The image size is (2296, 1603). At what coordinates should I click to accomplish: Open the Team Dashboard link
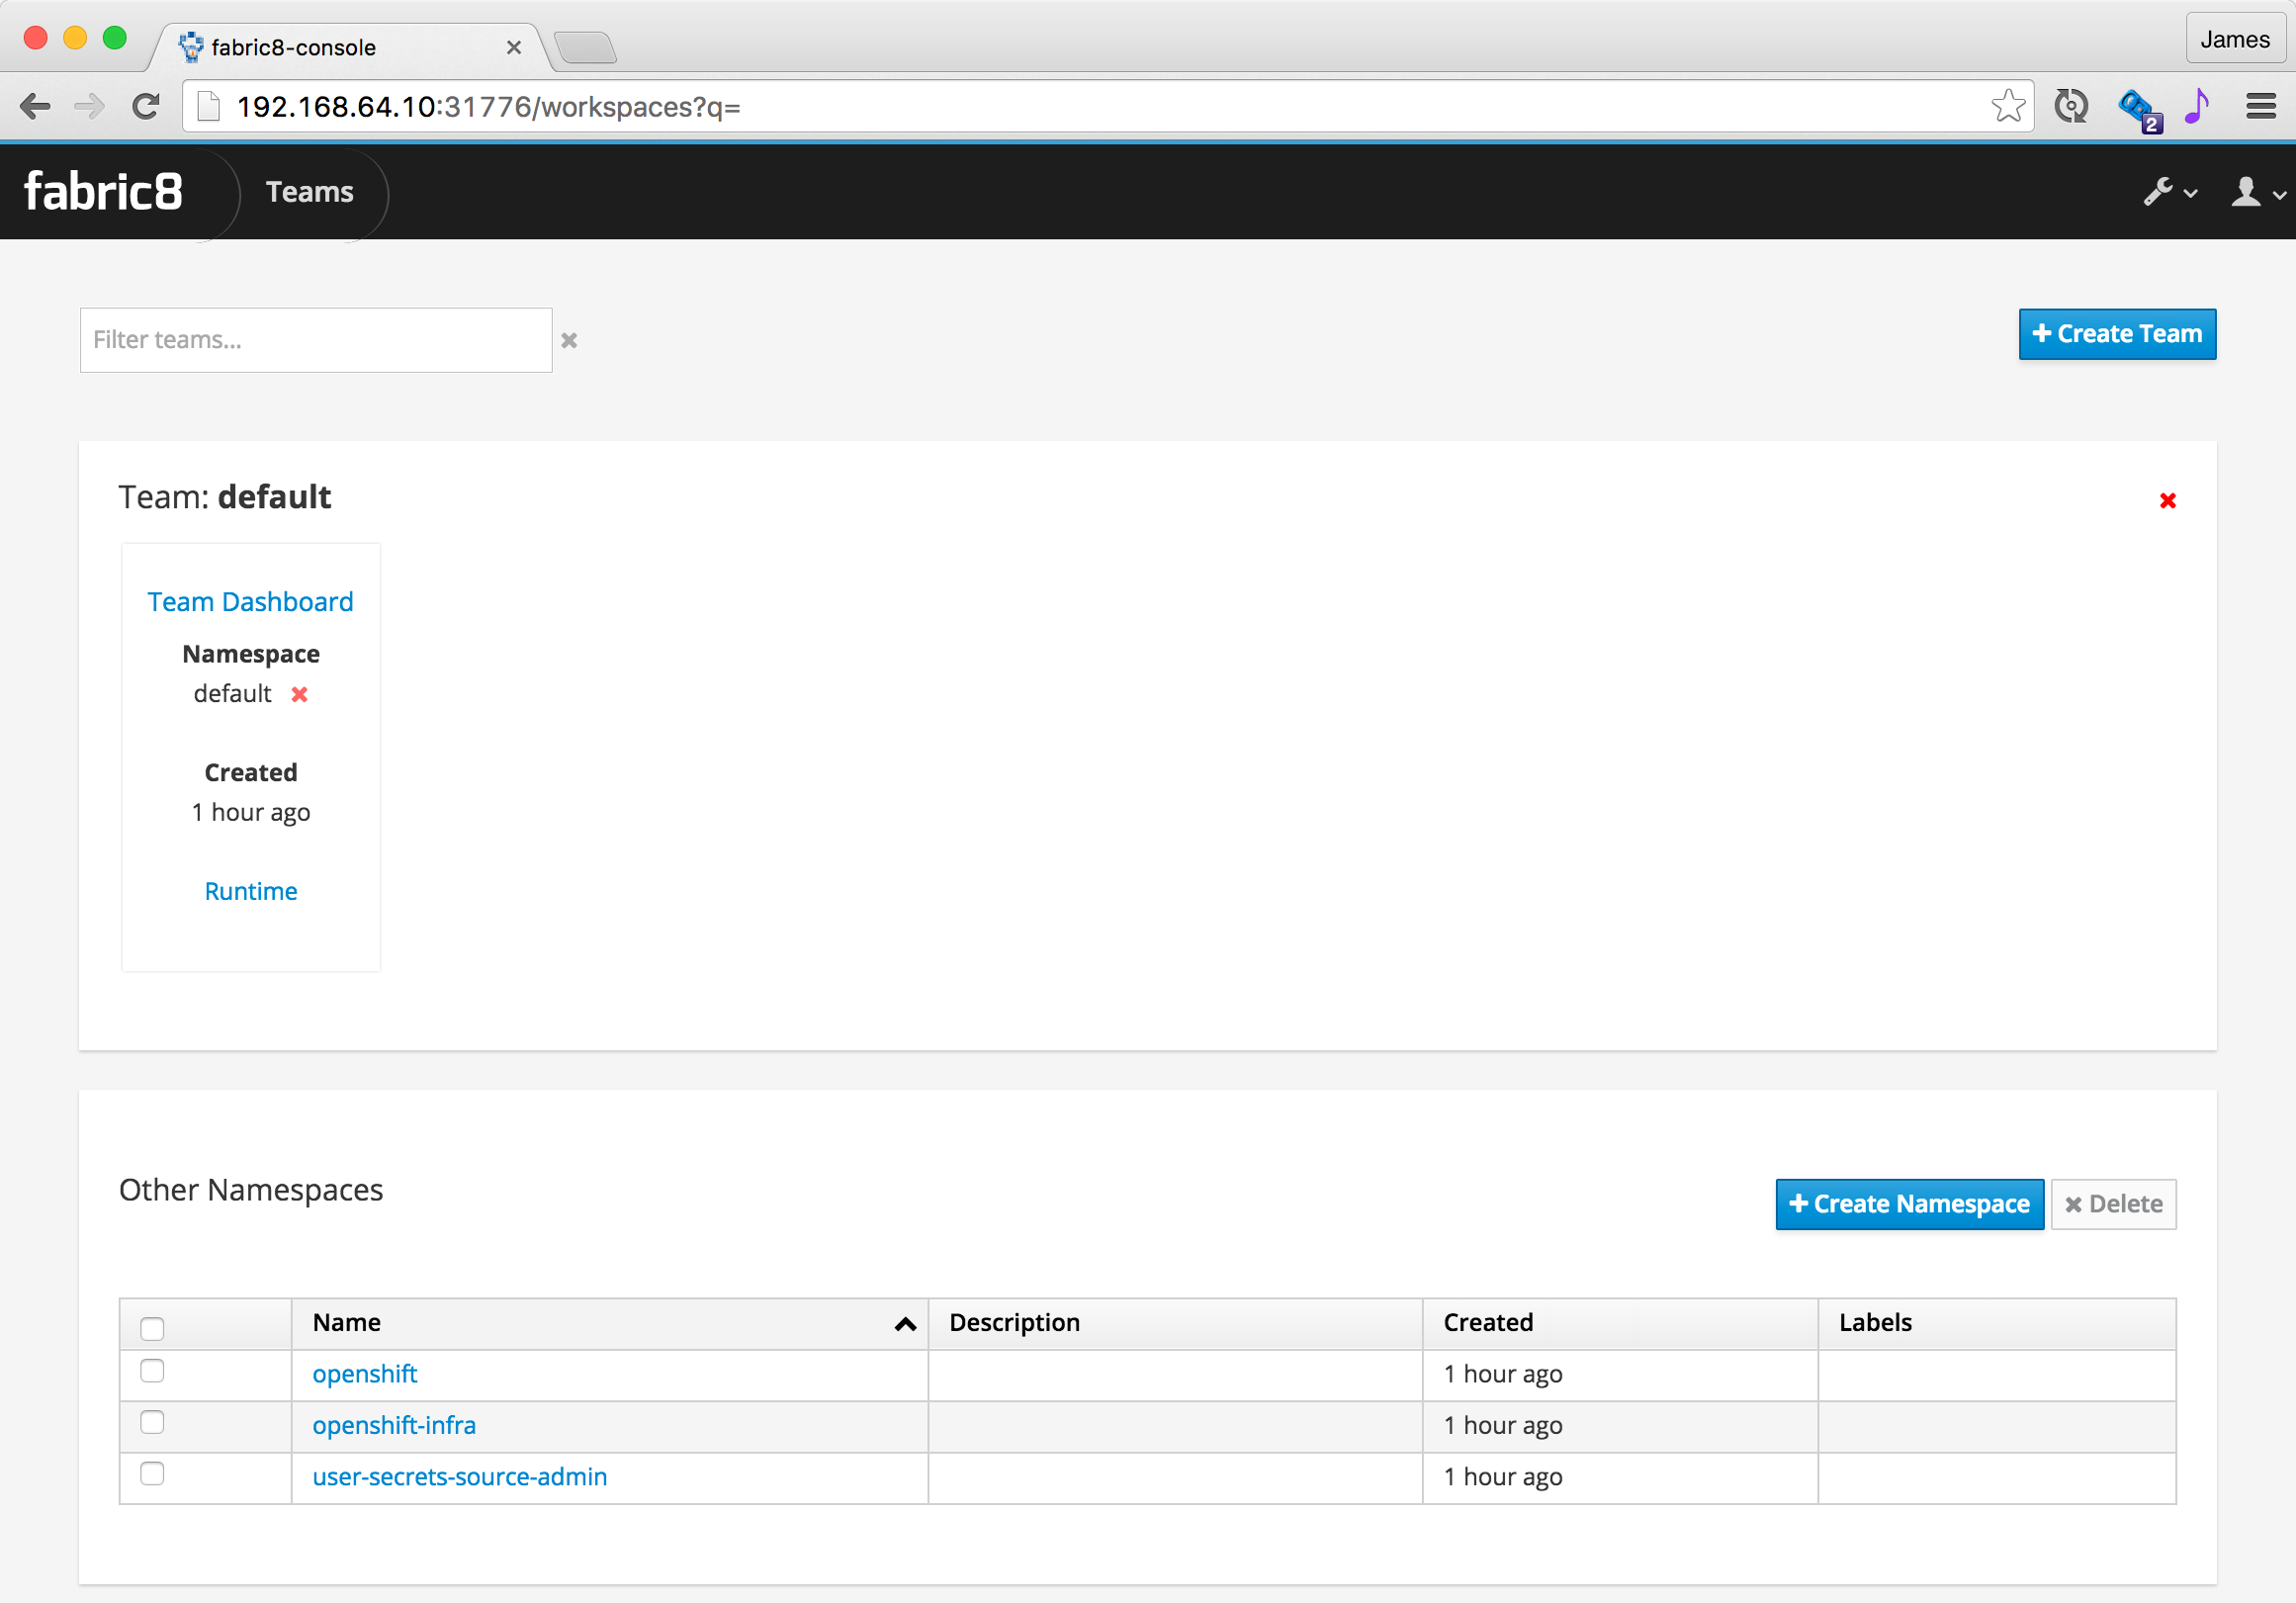[x=250, y=602]
